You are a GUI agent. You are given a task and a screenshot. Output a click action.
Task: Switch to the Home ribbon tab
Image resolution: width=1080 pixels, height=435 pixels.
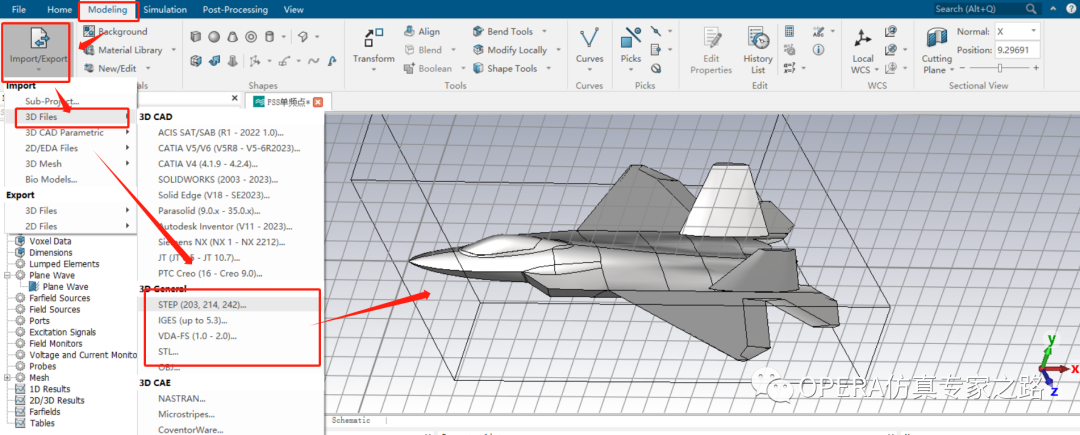point(60,10)
